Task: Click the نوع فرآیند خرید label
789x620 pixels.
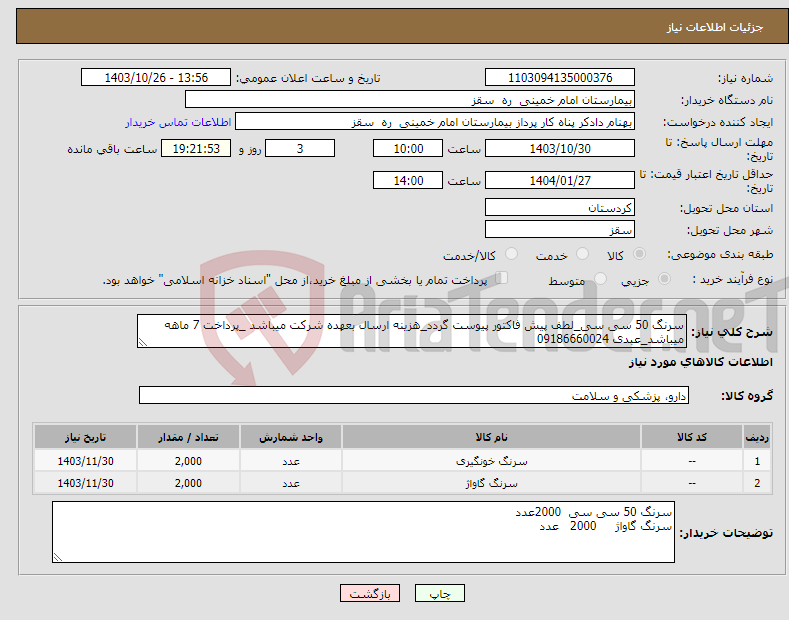Action: point(733,279)
